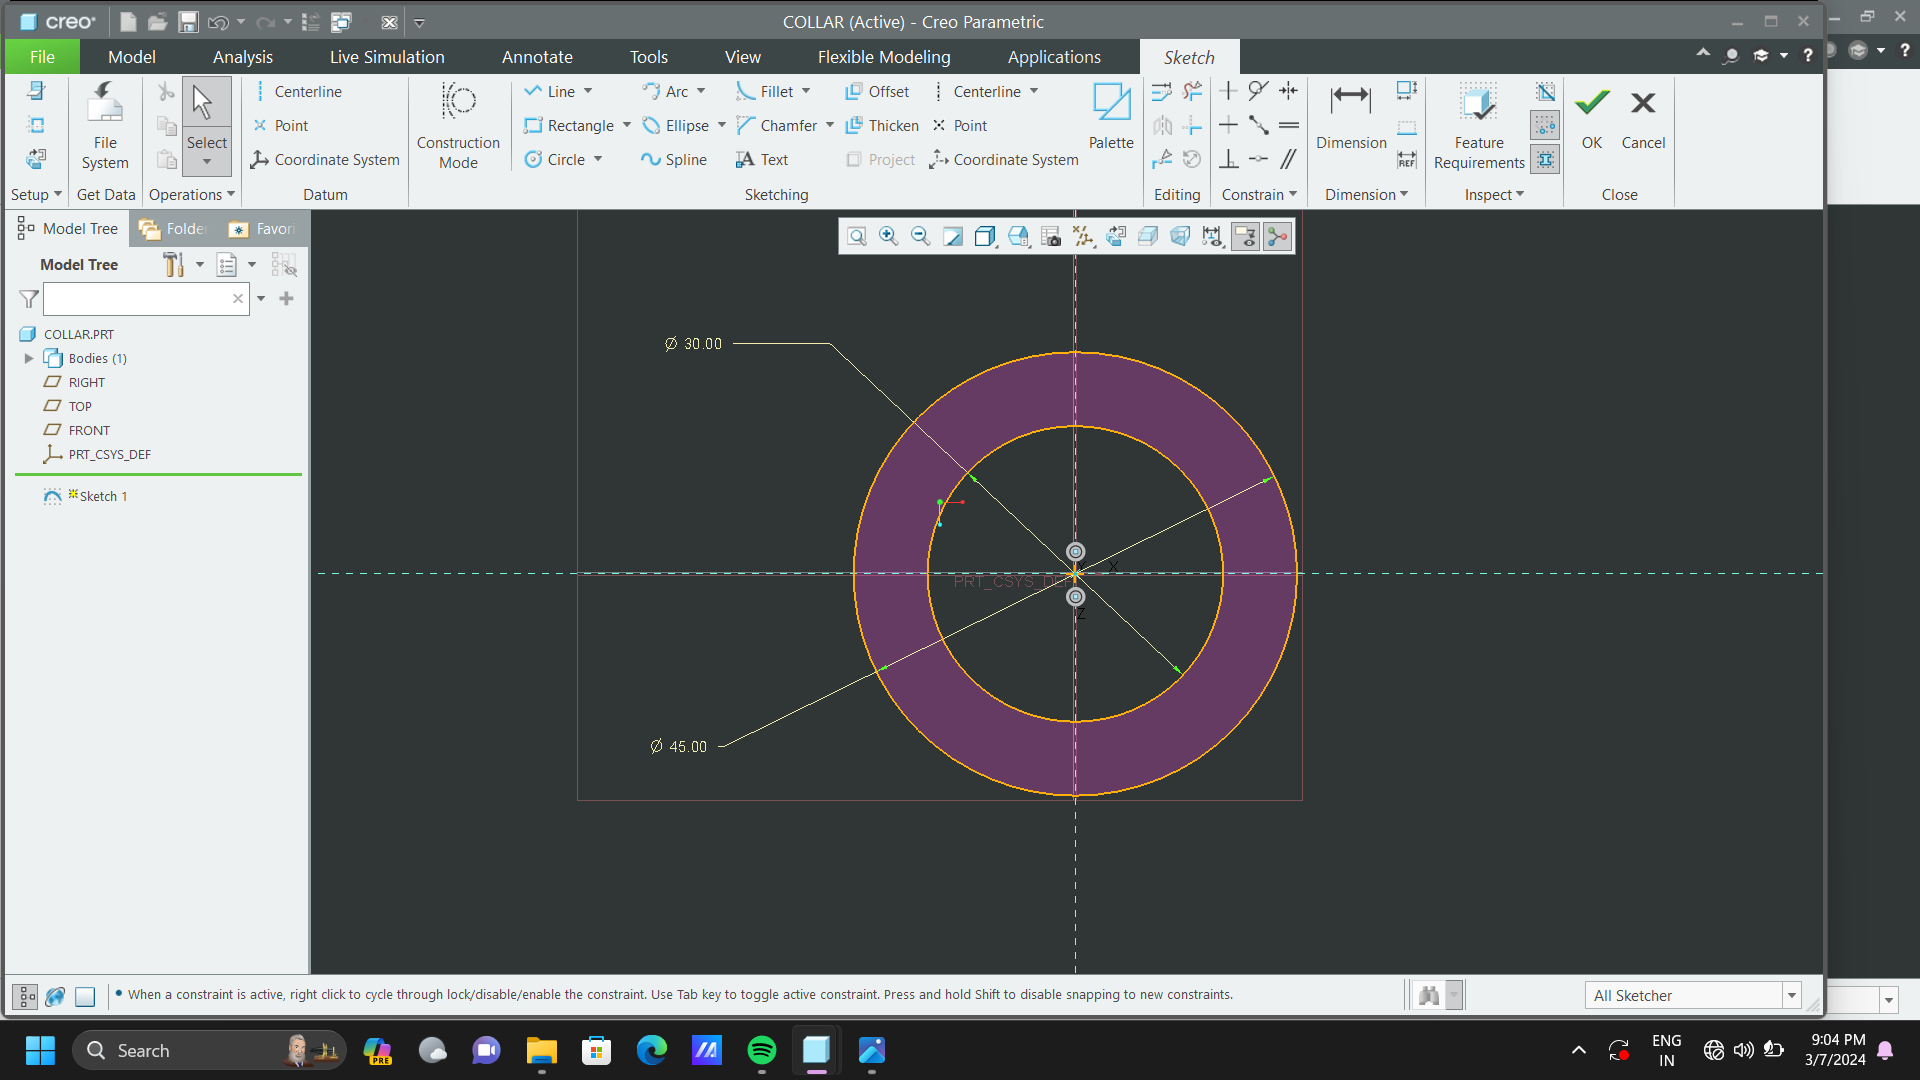Open the All Sketcher filter dropdown

[x=1791, y=995]
